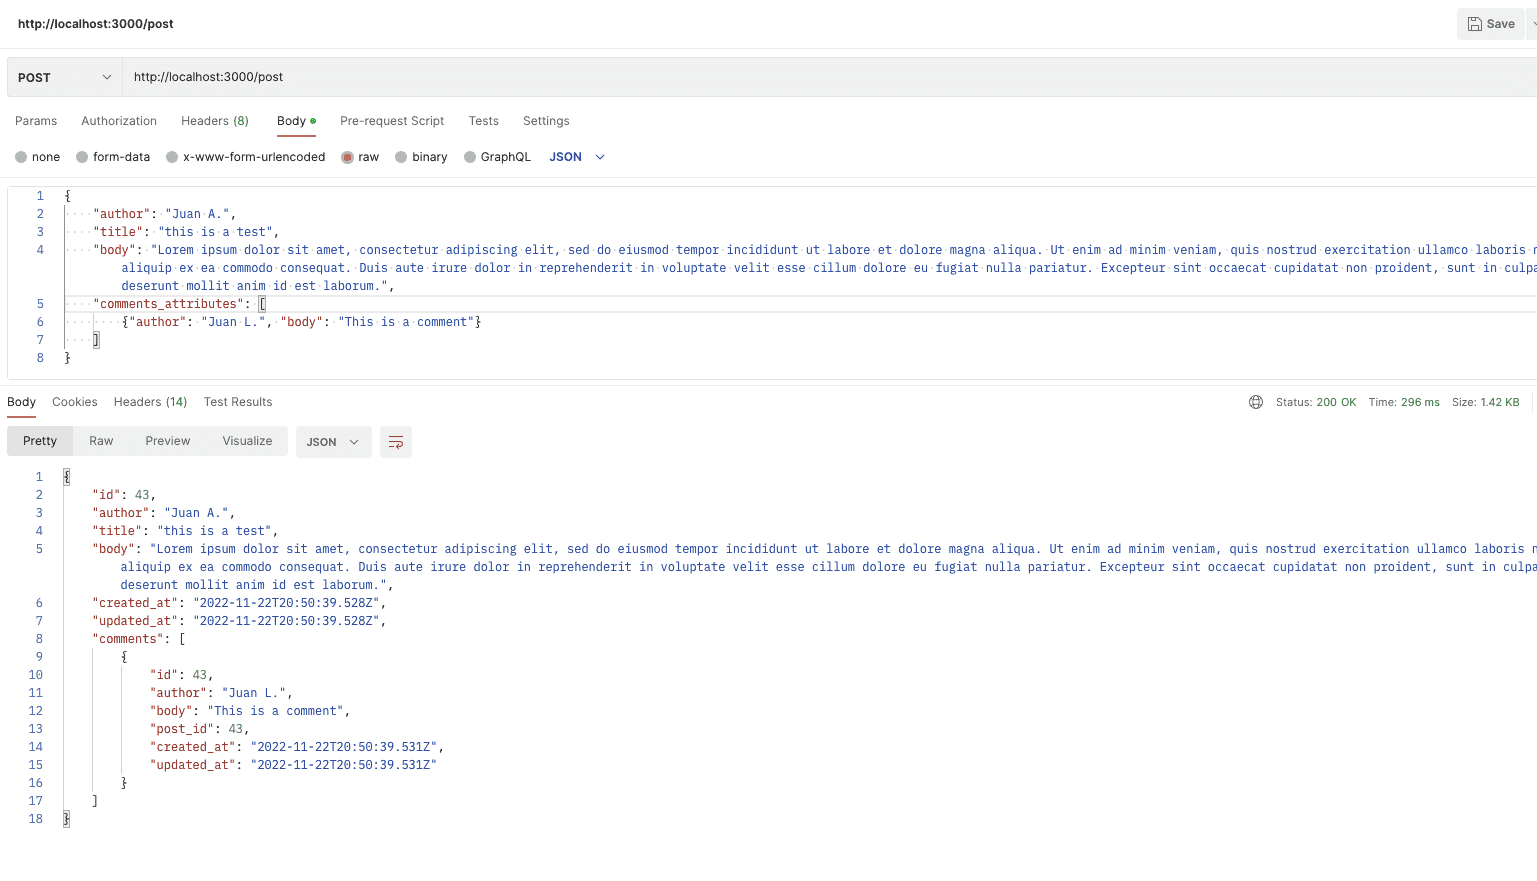The height and width of the screenshot is (881, 1537).
Task: Open the response Body tab
Action: coord(22,402)
